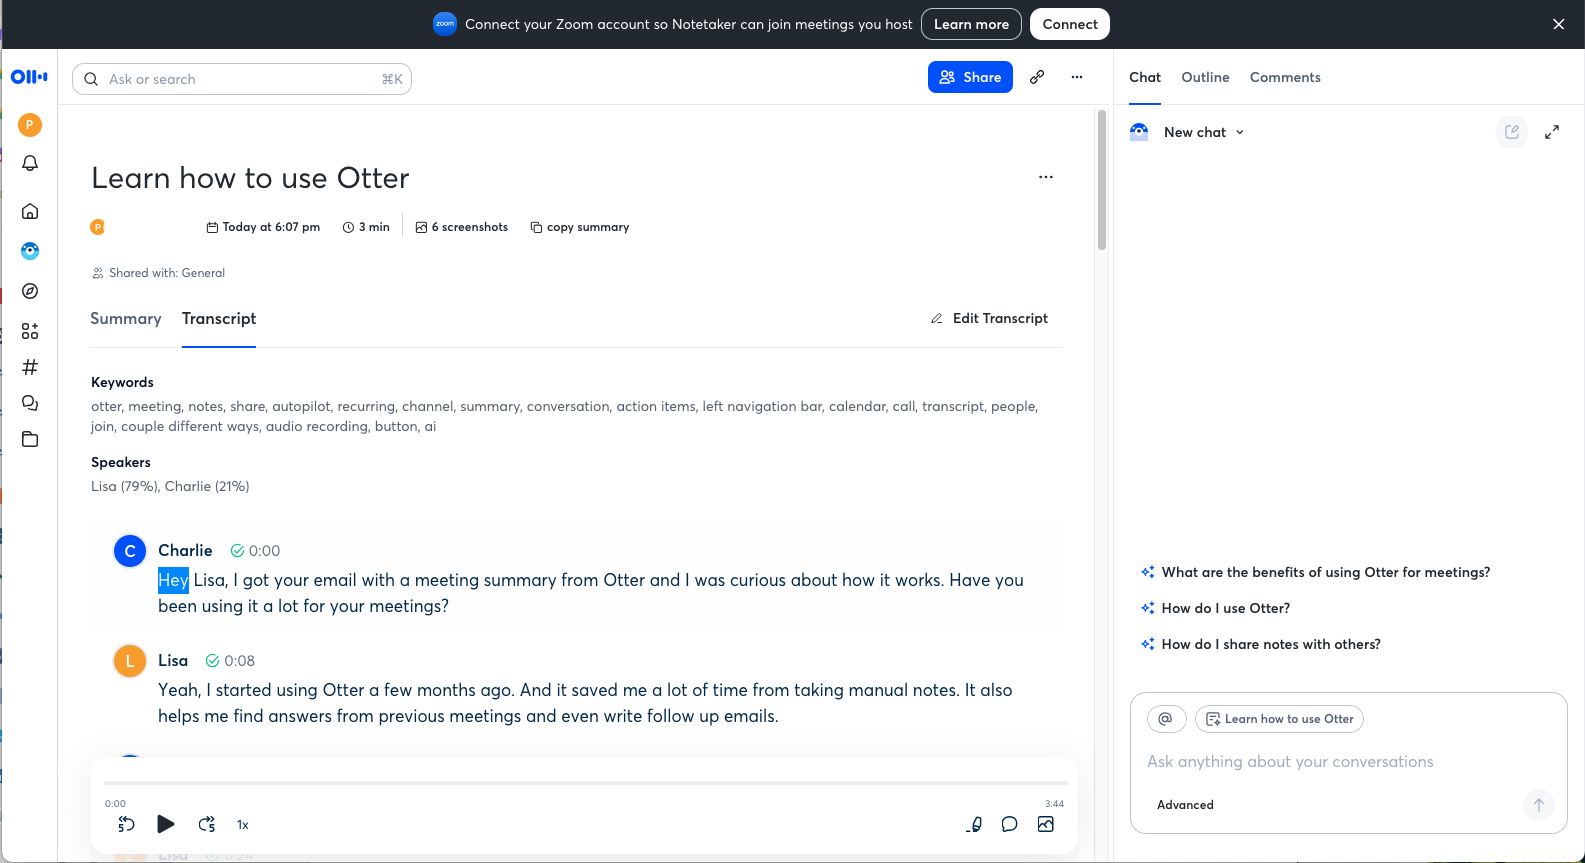1585x863 pixels.
Task: Copy link using the chain icon
Action: click(x=1037, y=77)
